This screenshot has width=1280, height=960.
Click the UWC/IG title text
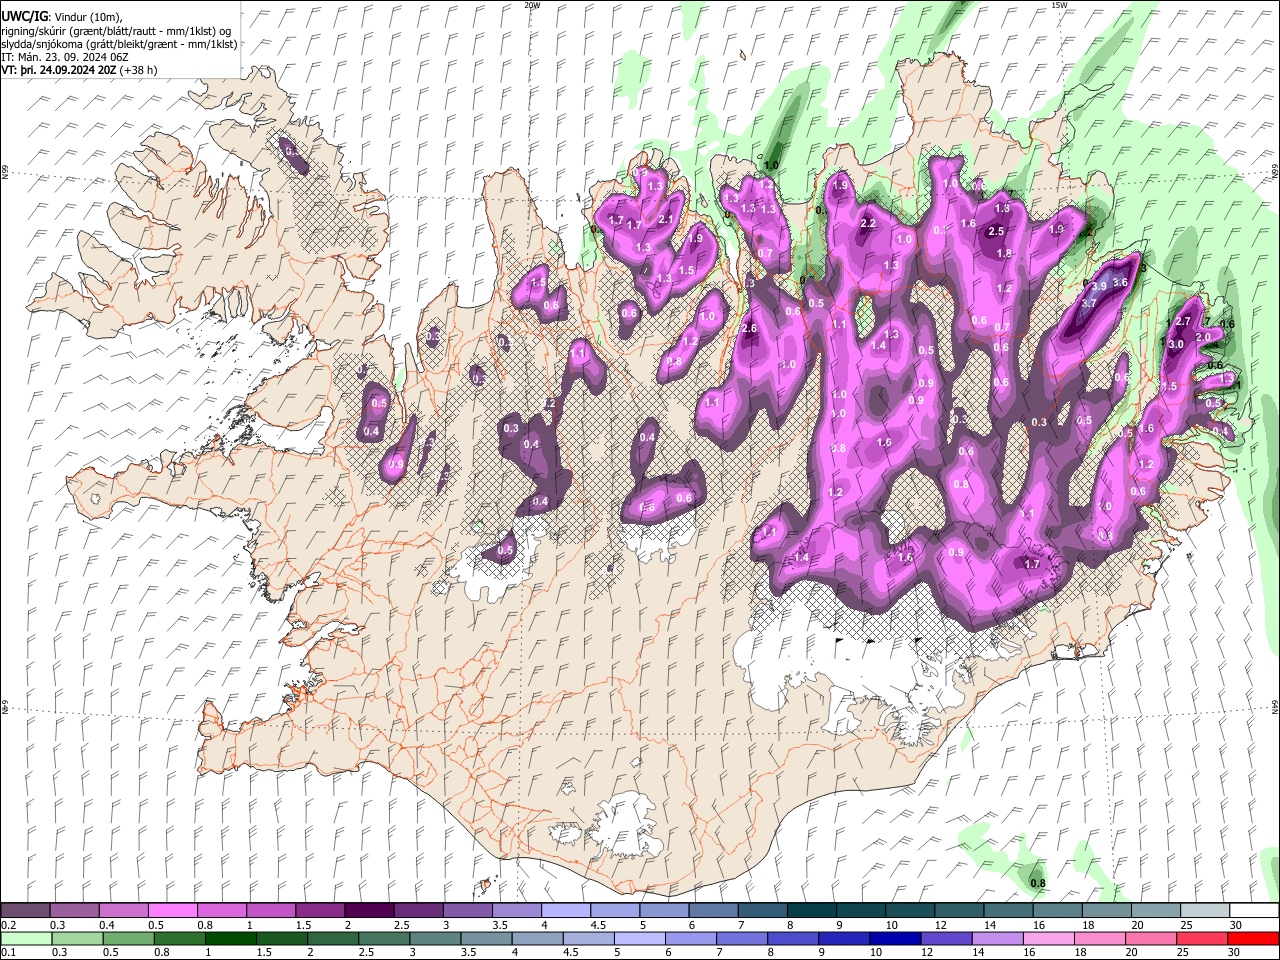pyautogui.click(x=24, y=17)
